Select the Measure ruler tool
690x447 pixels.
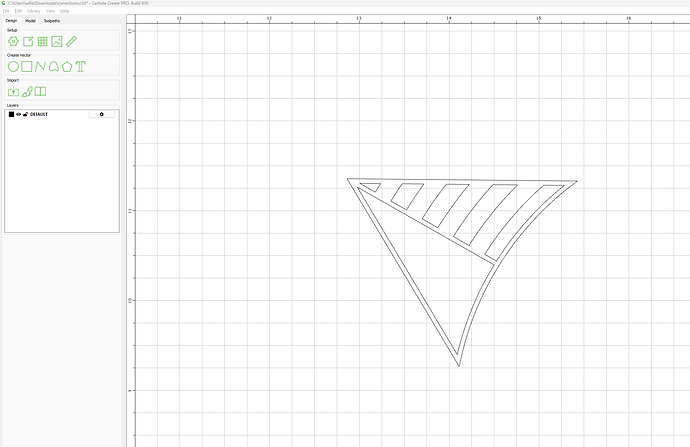coord(72,41)
